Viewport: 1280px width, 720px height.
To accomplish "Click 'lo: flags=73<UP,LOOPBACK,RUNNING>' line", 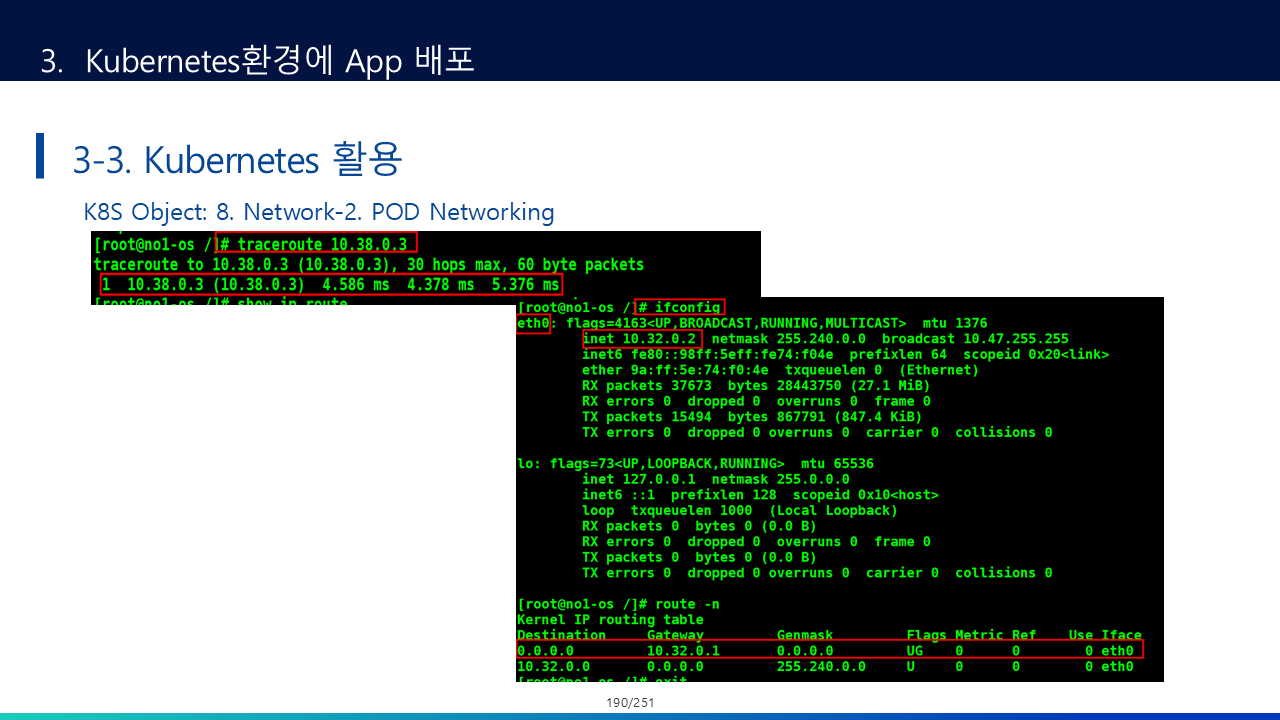I will (x=695, y=464).
